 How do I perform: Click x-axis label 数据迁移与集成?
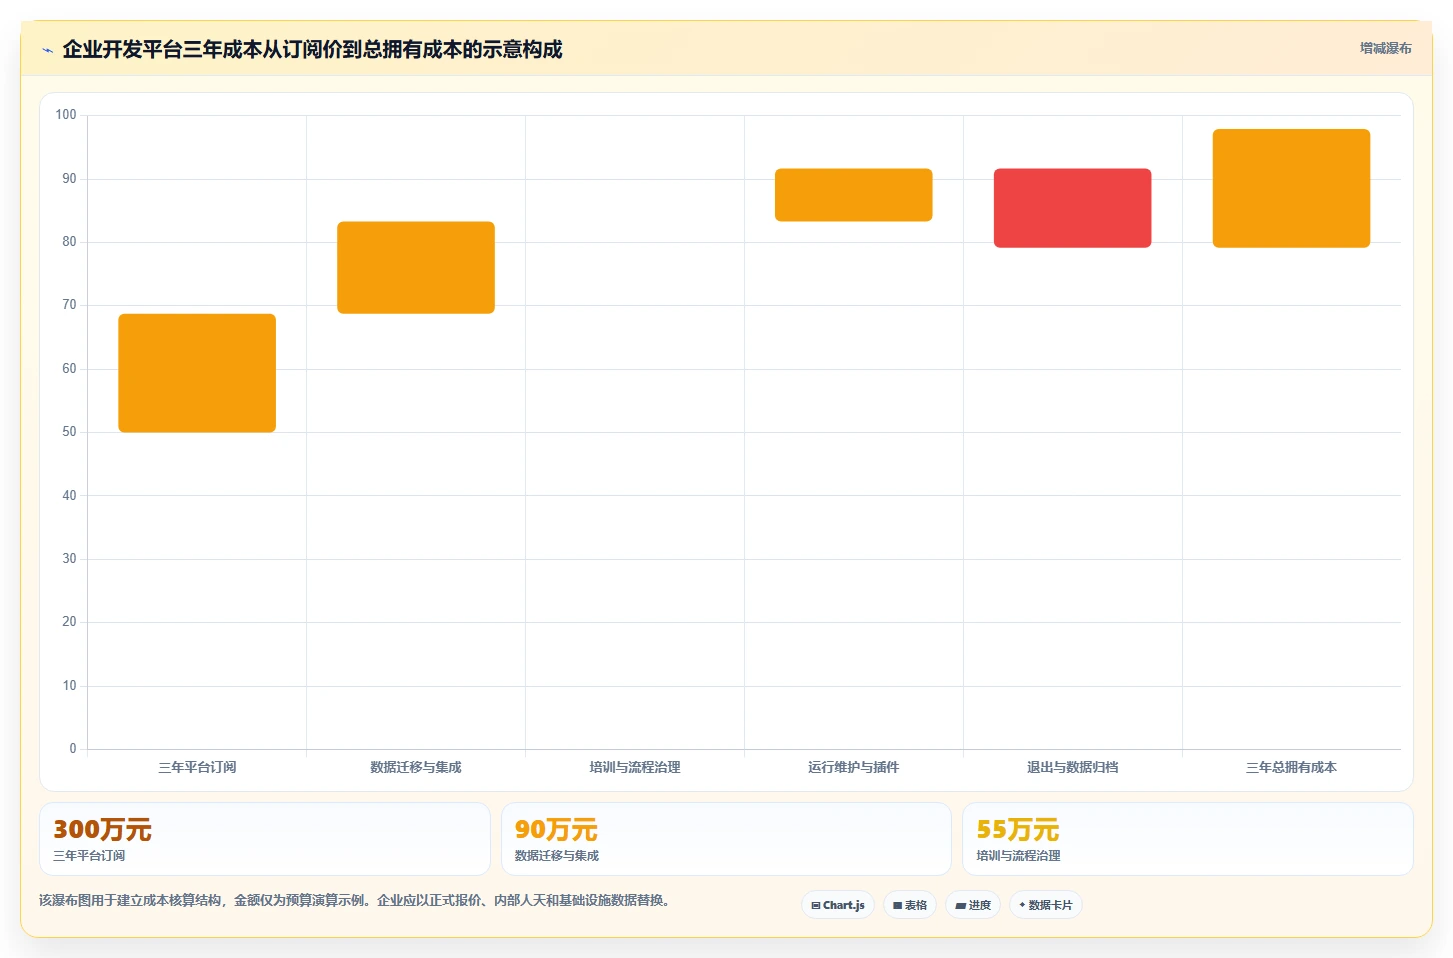click(416, 767)
